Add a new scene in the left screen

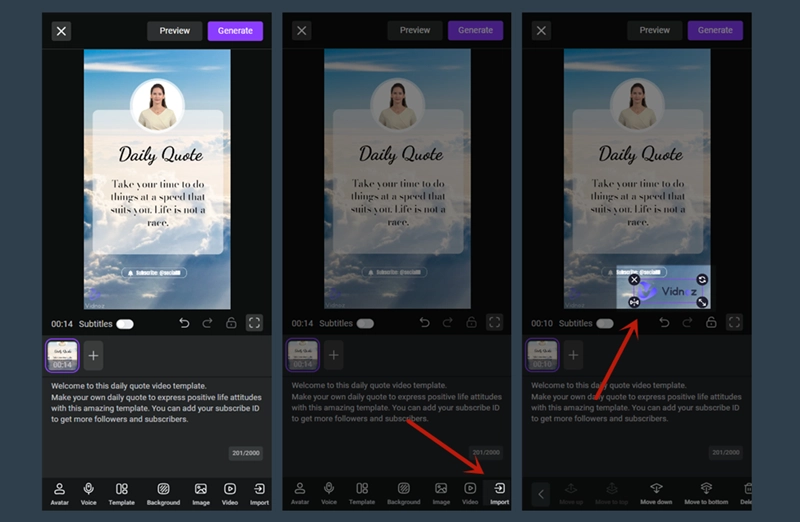93,355
